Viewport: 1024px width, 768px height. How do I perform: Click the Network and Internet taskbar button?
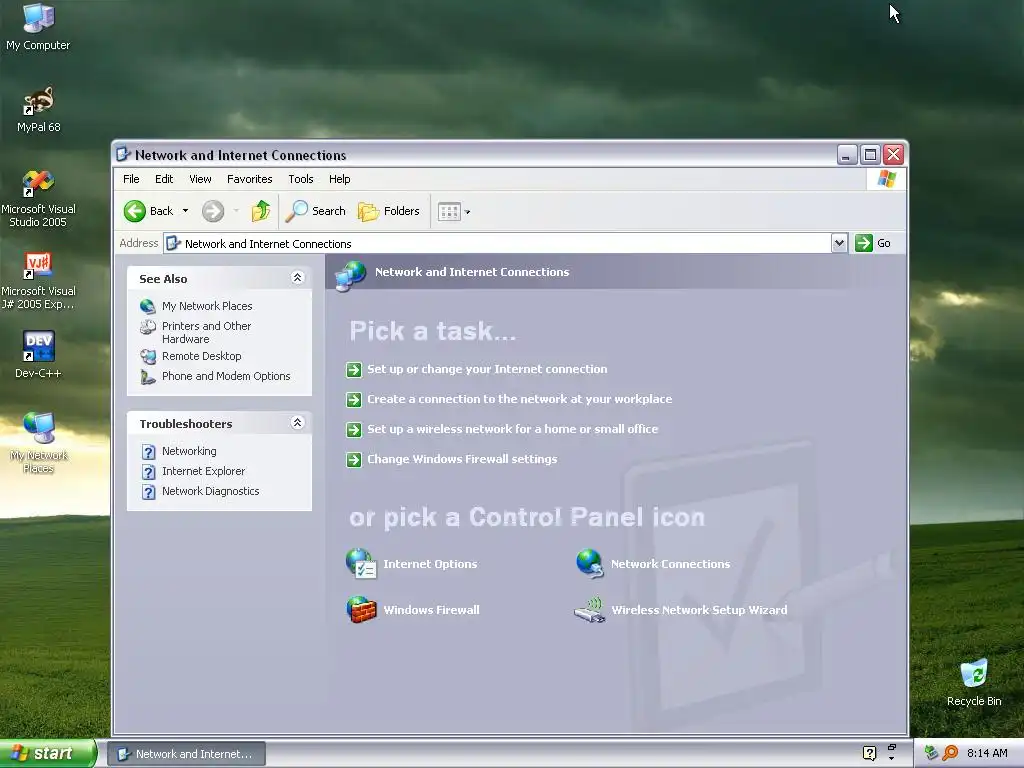185,754
